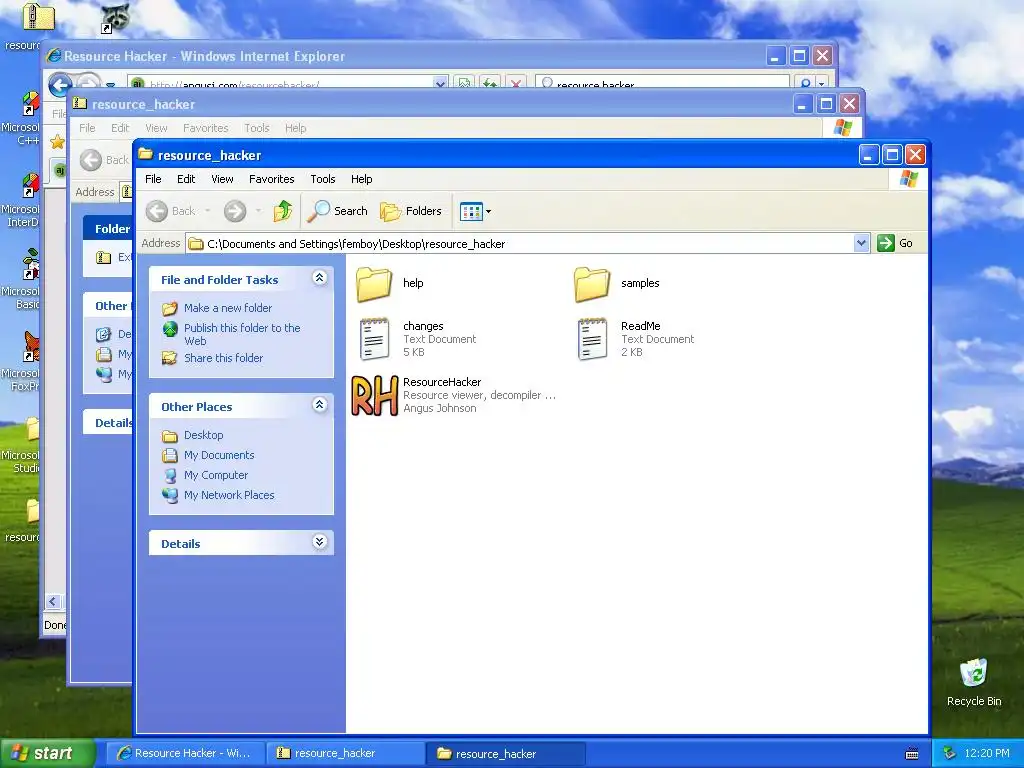Click Share this folder link
This screenshot has height=768, width=1024.
223,358
